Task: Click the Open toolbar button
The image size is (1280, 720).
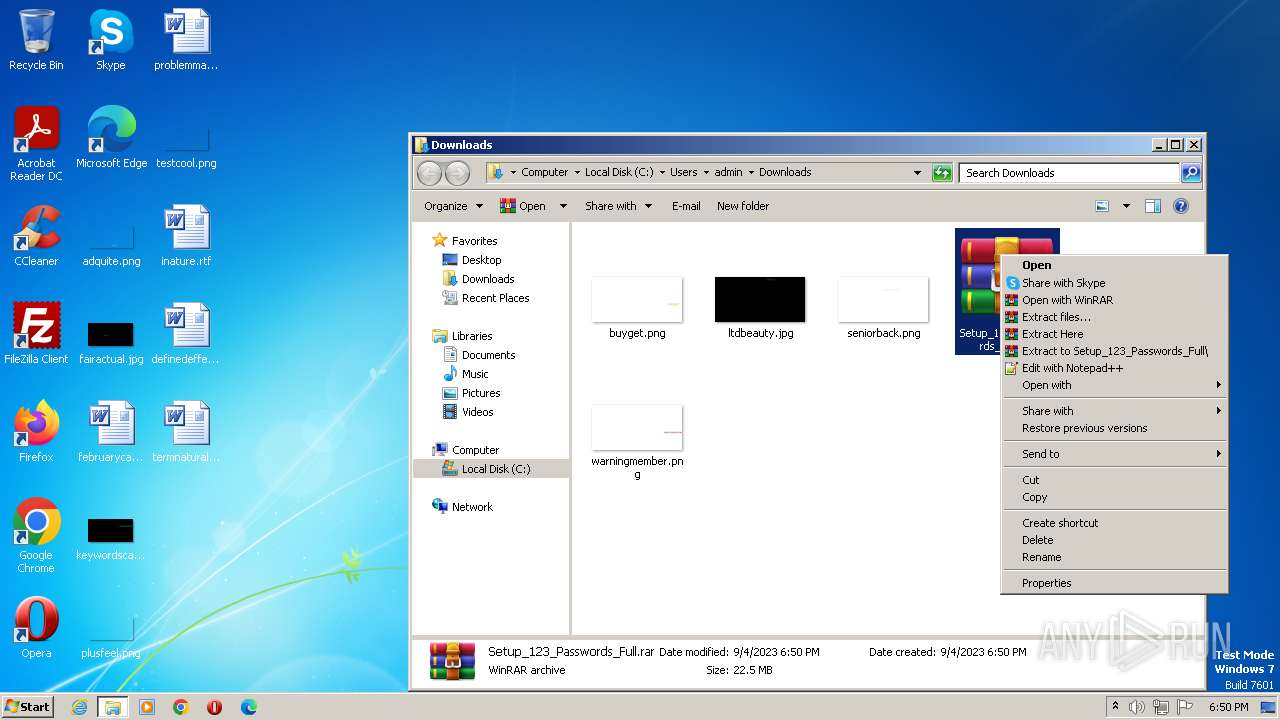Action: tap(523, 206)
